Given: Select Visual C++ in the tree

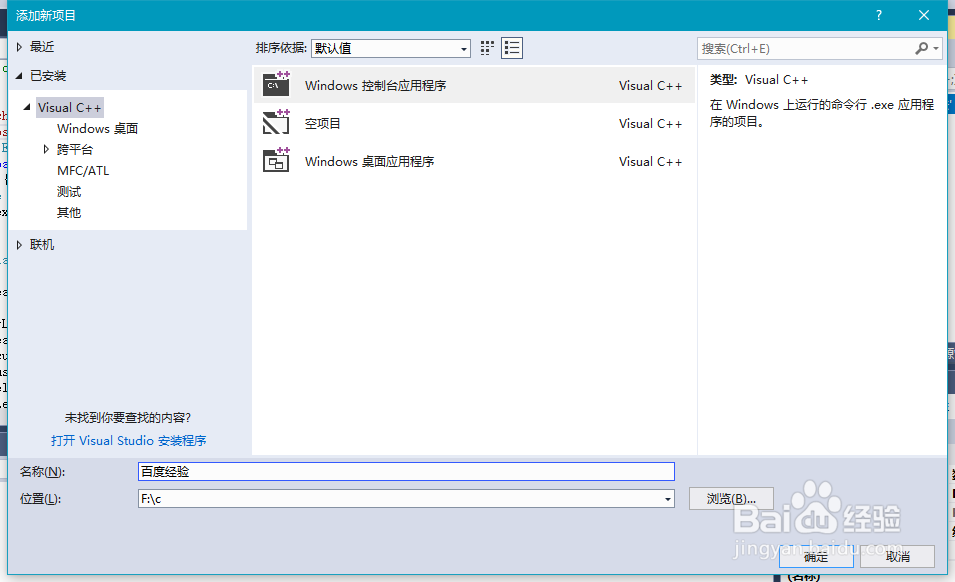Looking at the screenshot, I should point(69,108).
